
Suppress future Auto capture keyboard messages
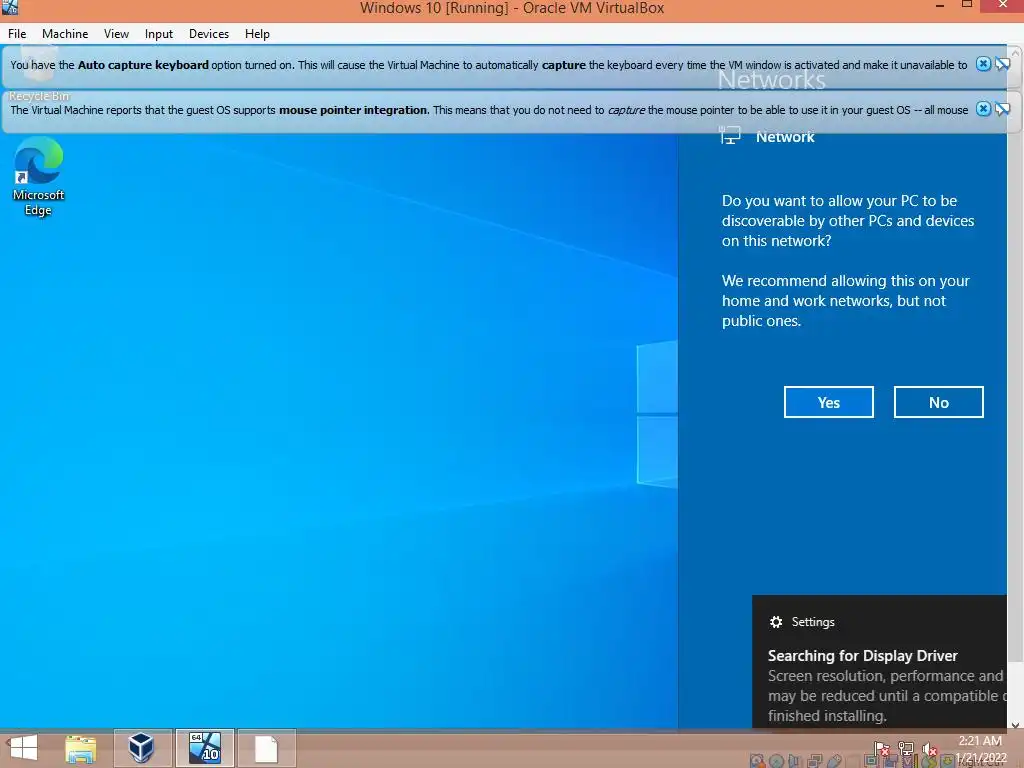[x=1002, y=64]
